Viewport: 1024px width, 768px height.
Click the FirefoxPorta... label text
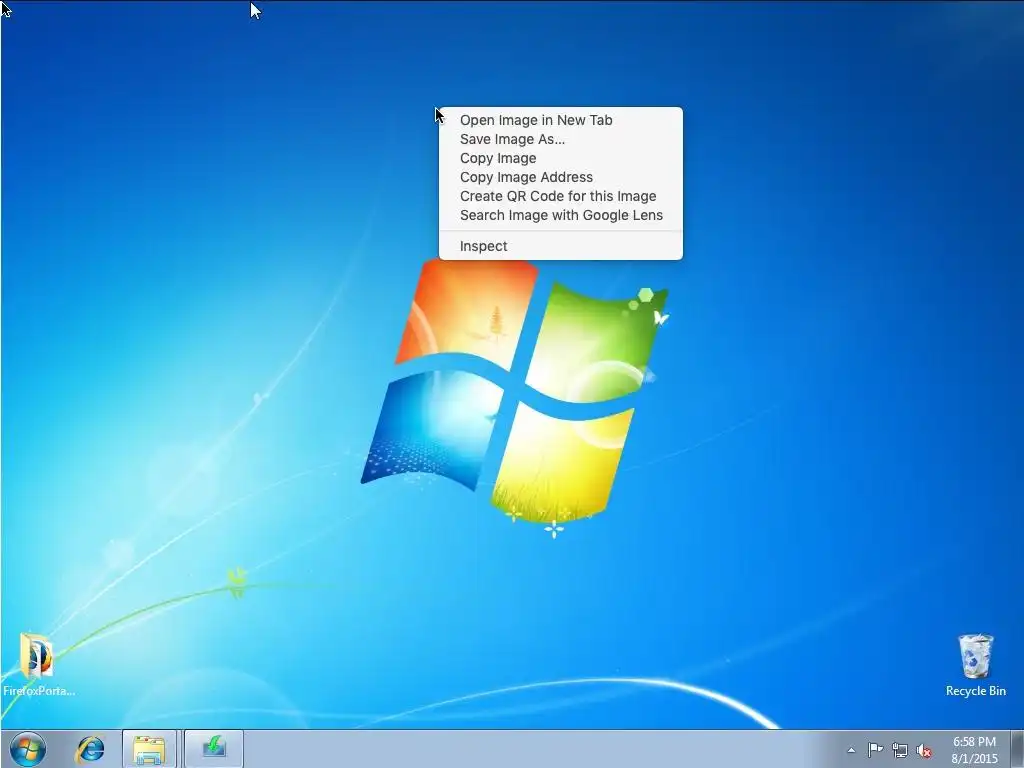(x=39, y=690)
